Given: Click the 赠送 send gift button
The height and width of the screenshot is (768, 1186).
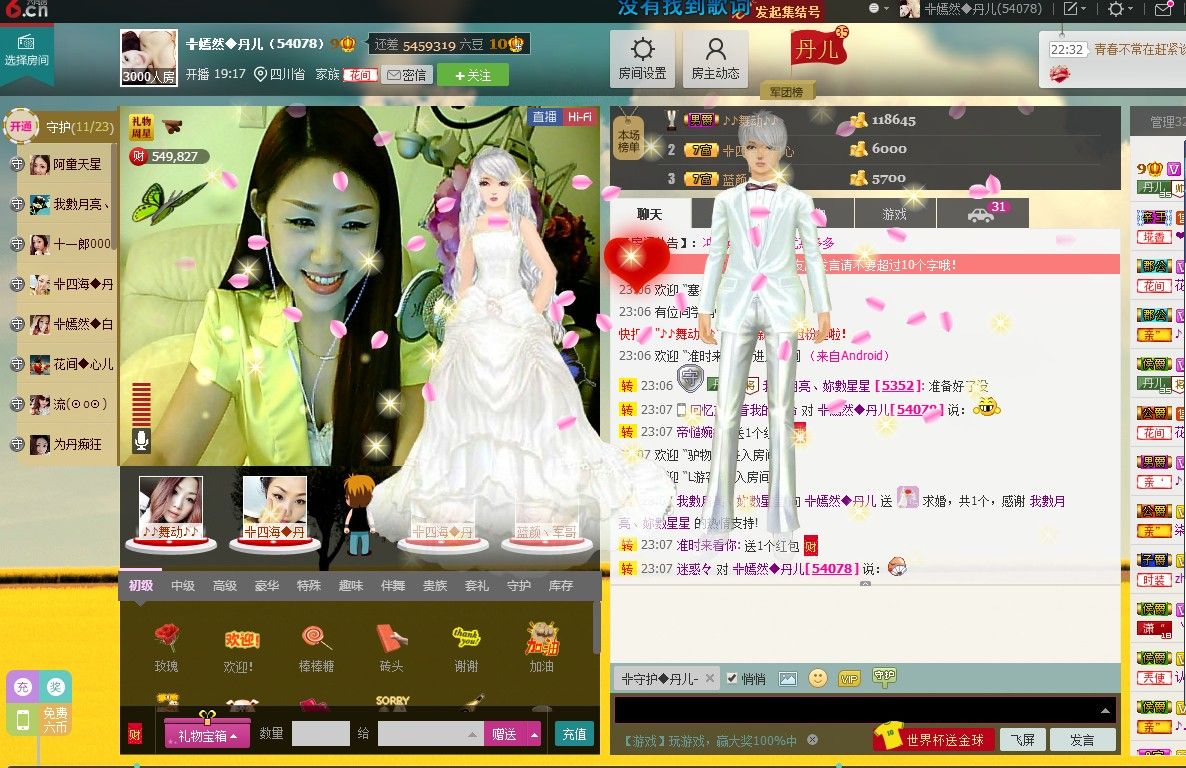Looking at the screenshot, I should point(505,734).
